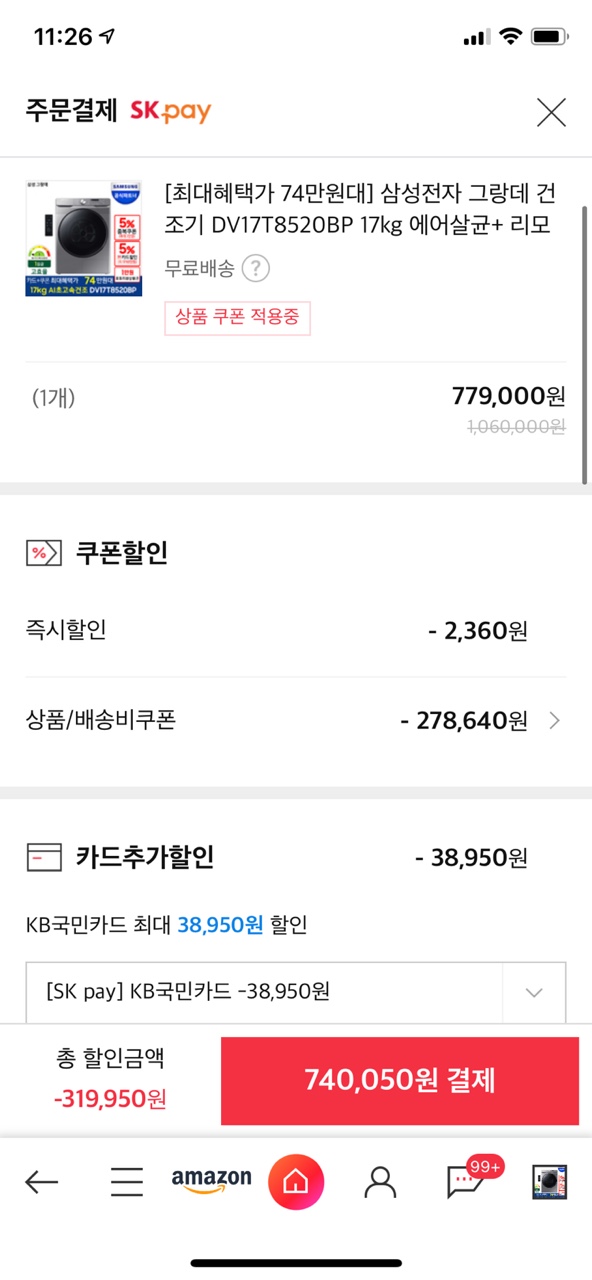
Task: Tap the Samsung dryer product title
Action: (x=359, y=208)
